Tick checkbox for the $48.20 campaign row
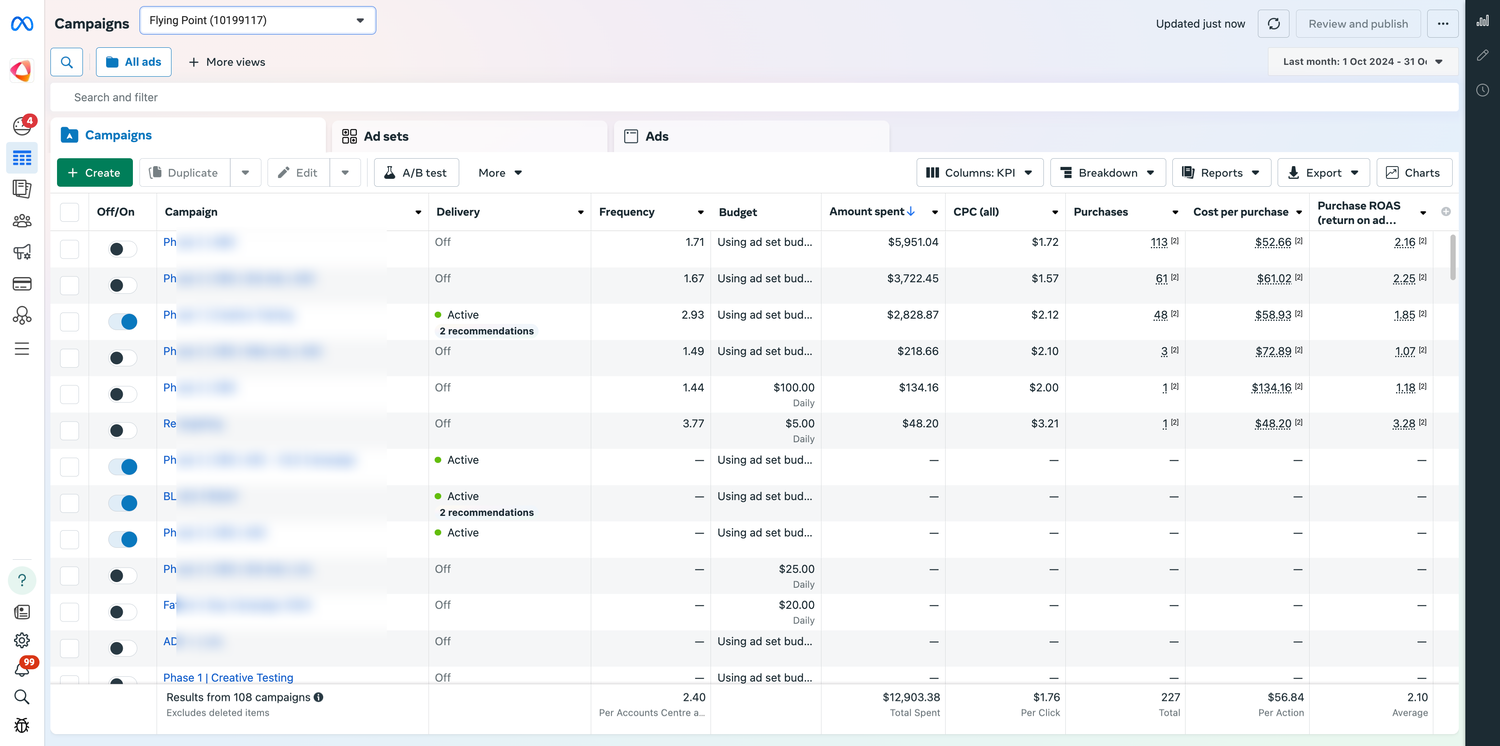Image resolution: width=1500 pixels, height=746 pixels. pyautogui.click(x=69, y=430)
